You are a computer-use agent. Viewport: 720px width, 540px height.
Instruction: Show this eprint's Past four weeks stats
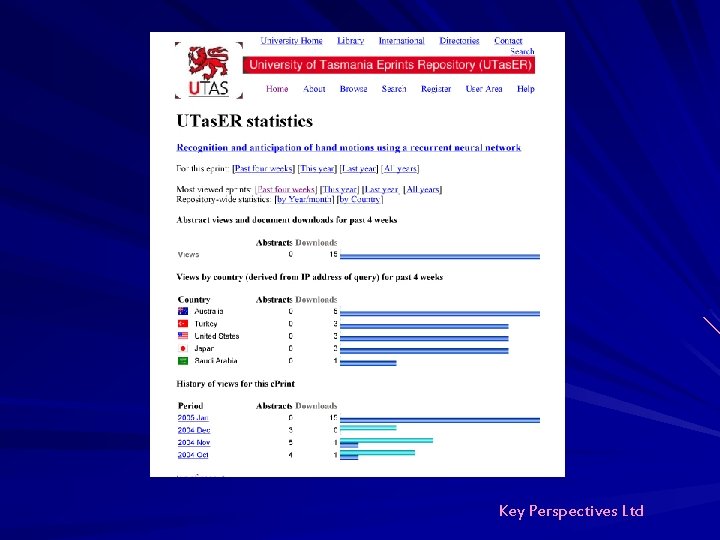click(263, 169)
